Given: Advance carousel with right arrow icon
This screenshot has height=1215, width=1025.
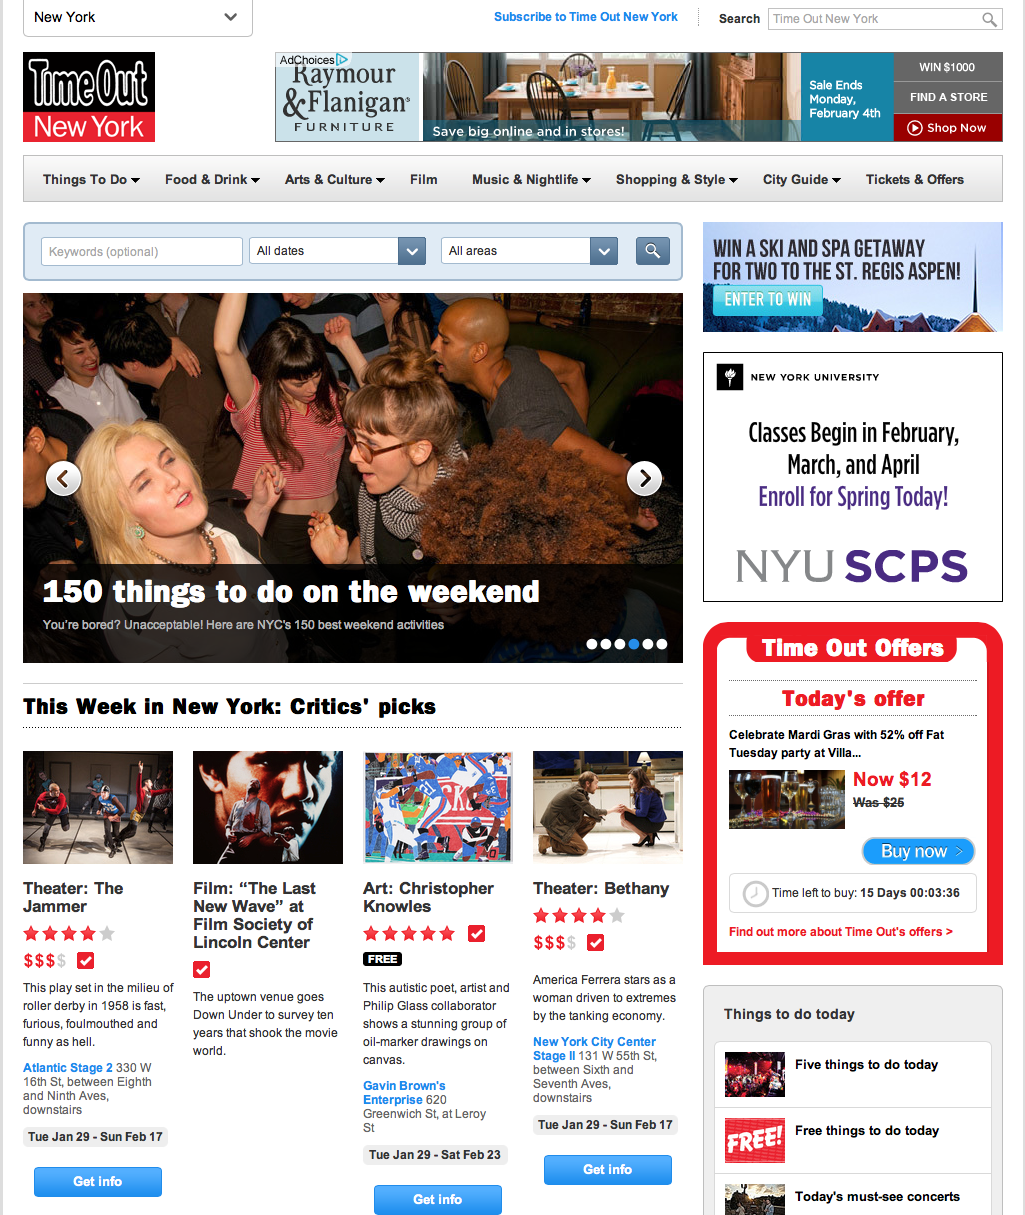Looking at the screenshot, I should (x=644, y=479).
